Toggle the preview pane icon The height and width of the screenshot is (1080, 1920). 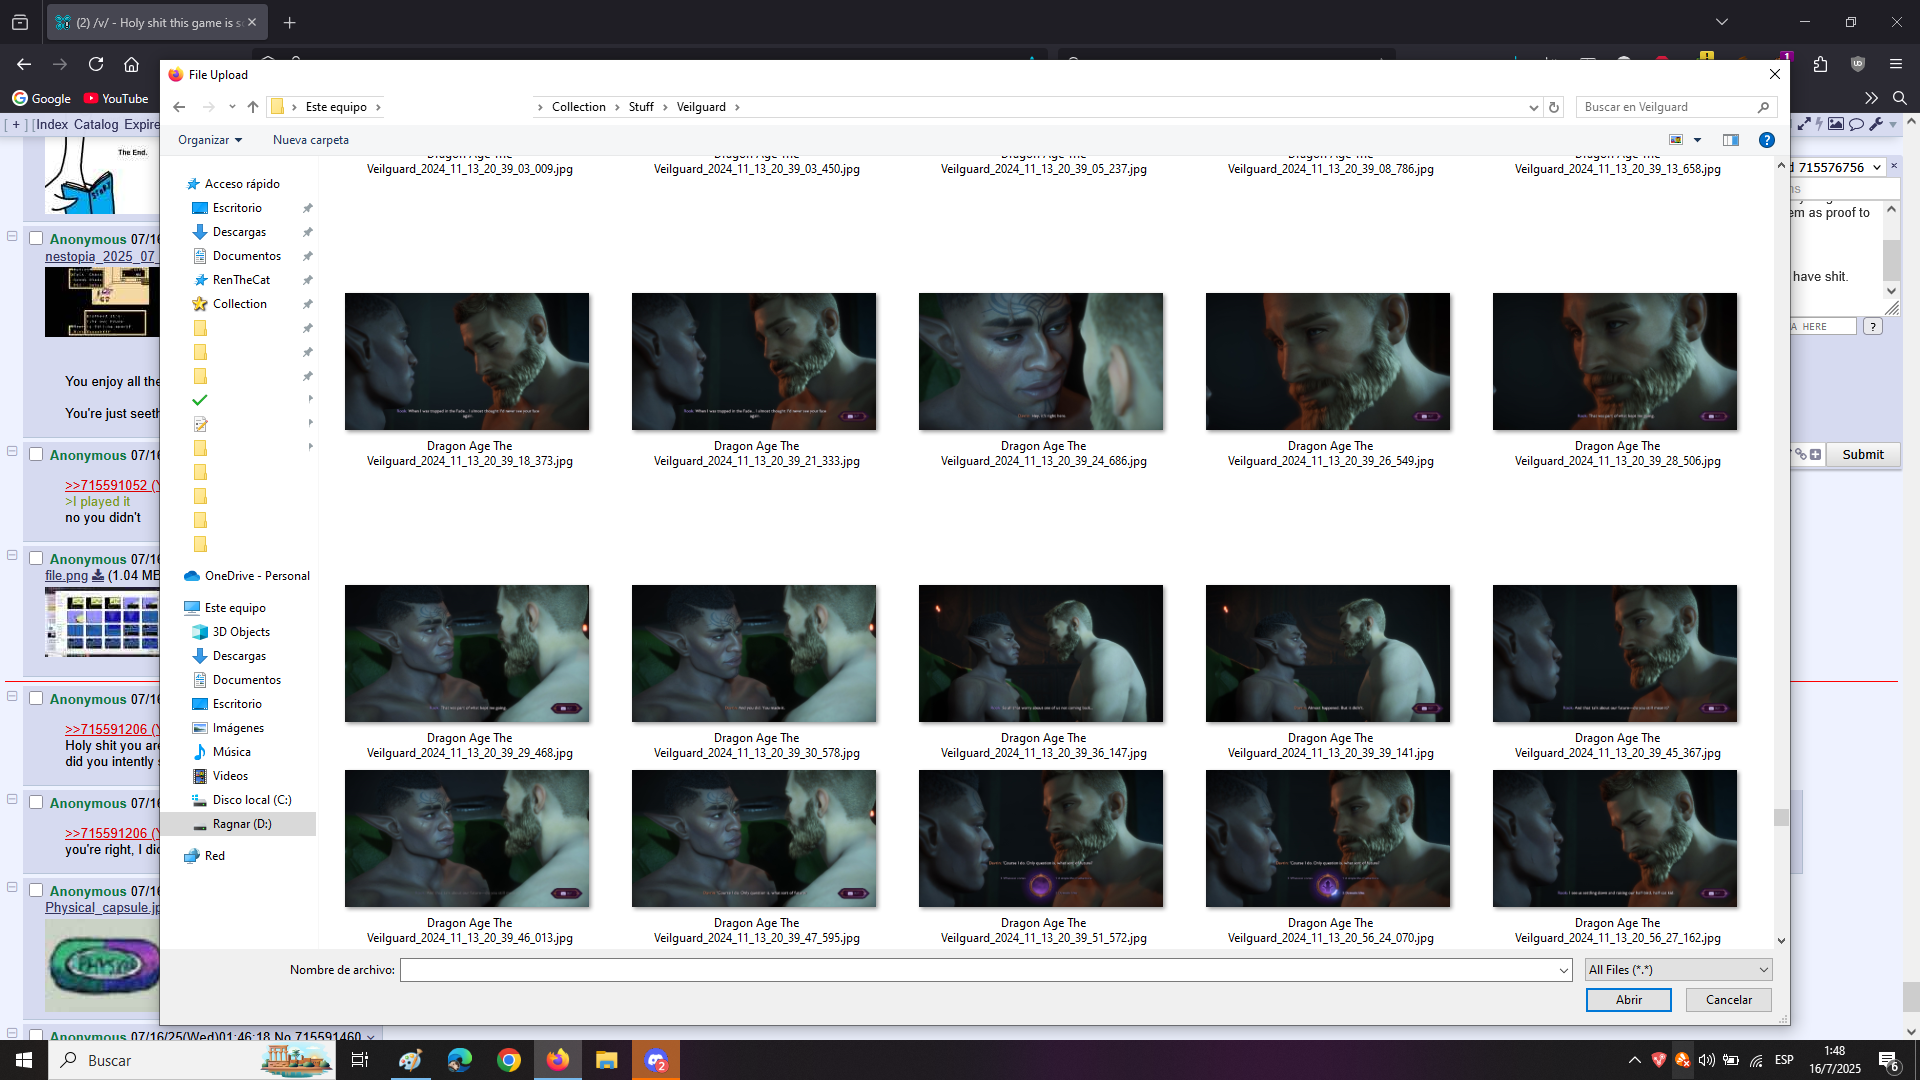1731,140
